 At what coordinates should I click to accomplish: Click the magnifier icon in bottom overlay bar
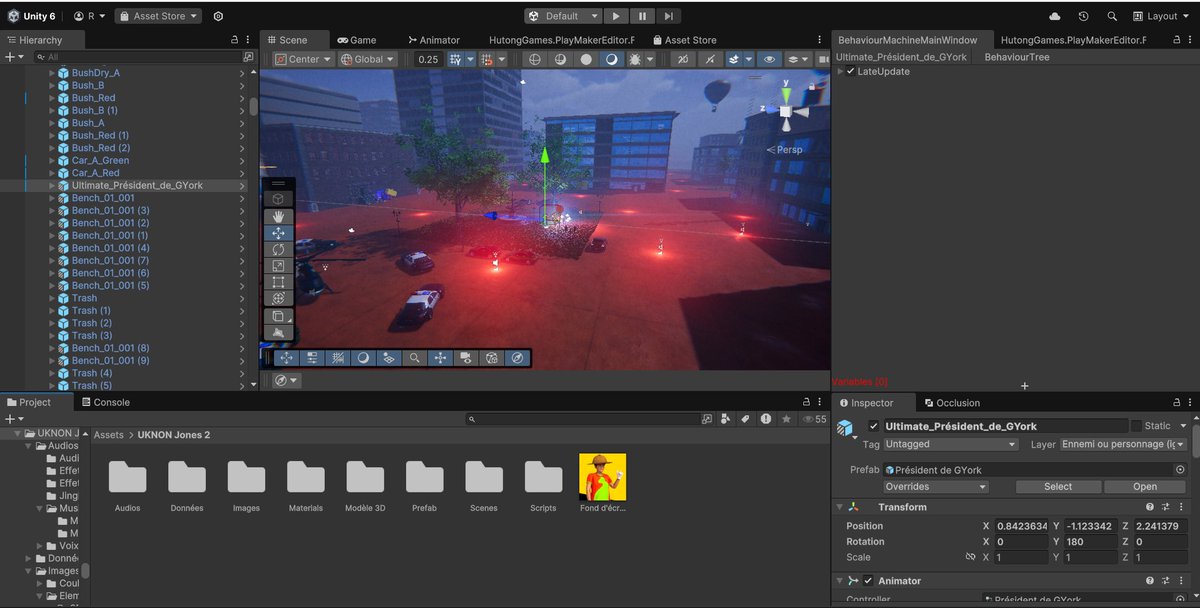(x=414, y=357)
